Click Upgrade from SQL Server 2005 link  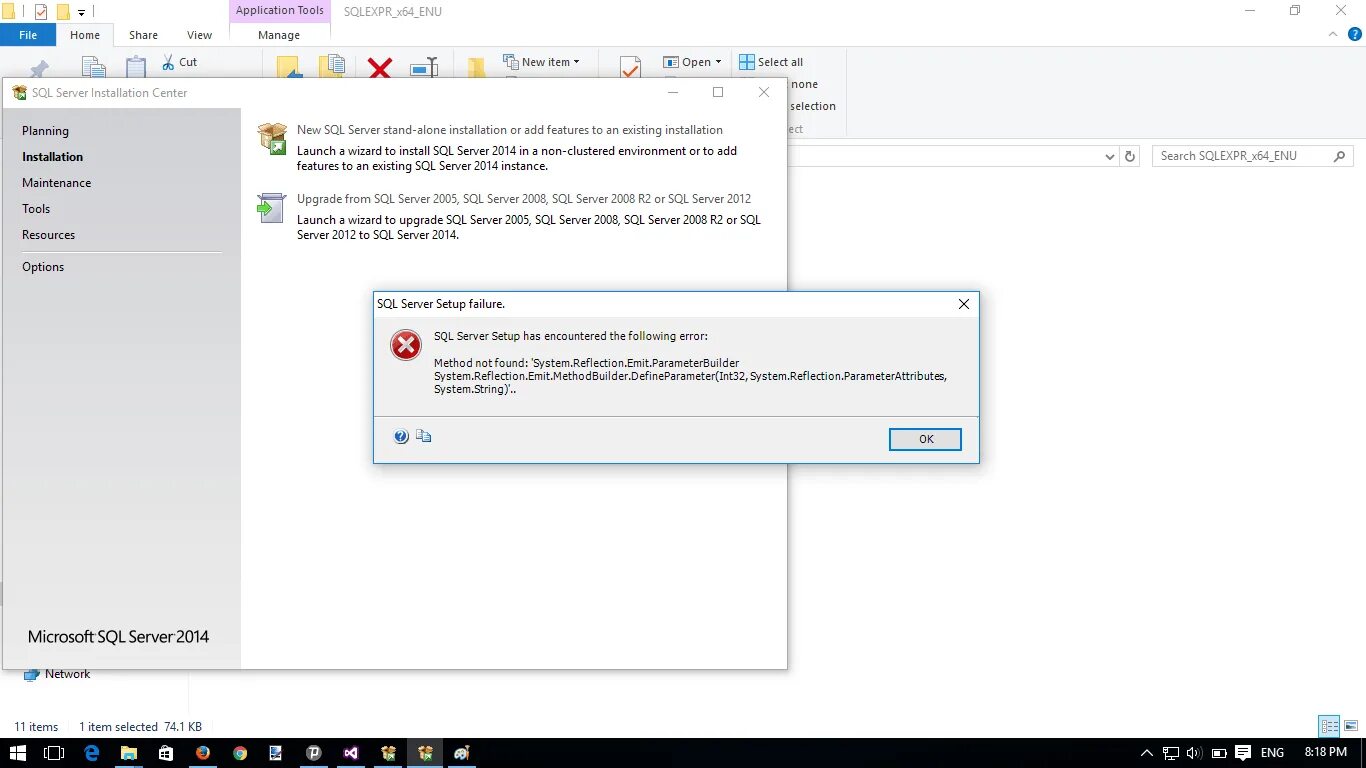[x=524, y=199]
